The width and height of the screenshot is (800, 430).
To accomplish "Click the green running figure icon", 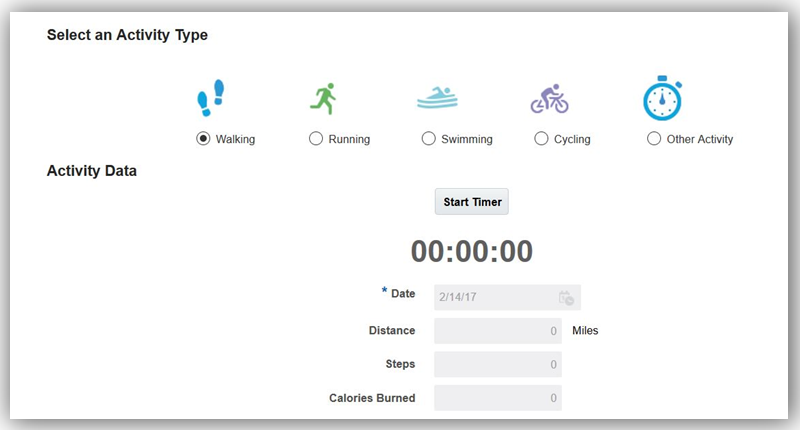I will point(323,99).
